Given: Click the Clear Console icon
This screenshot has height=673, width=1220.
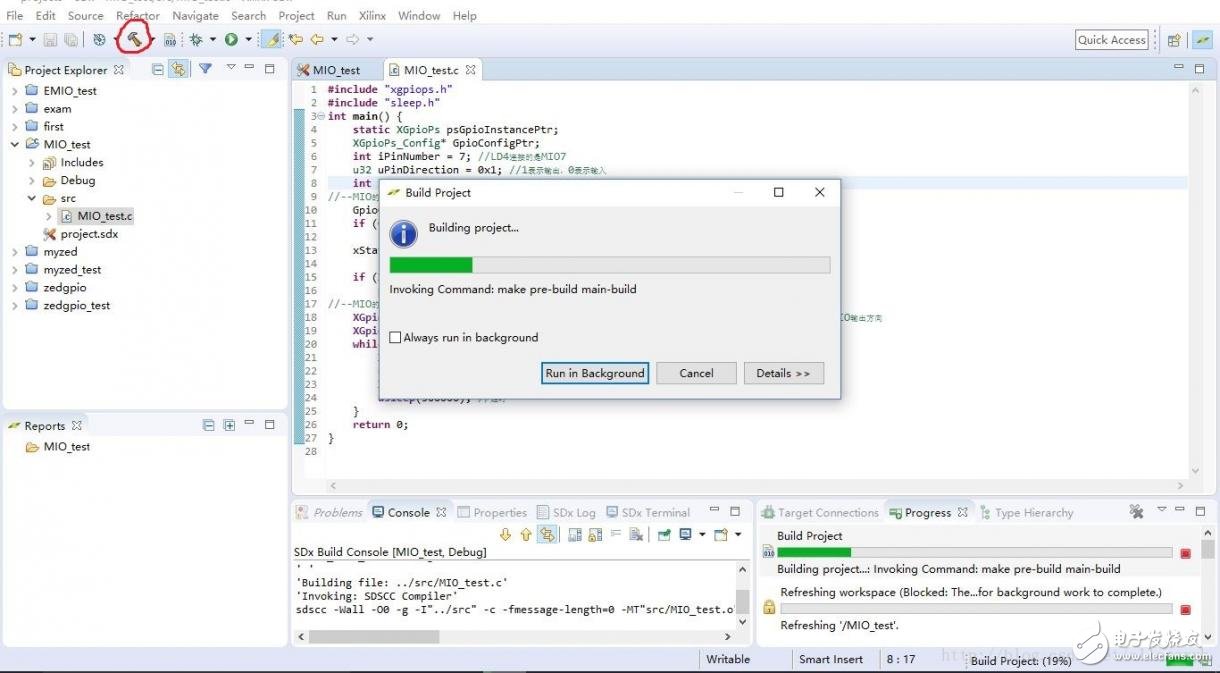Looking at the screenshot, I should coord(636,535).
